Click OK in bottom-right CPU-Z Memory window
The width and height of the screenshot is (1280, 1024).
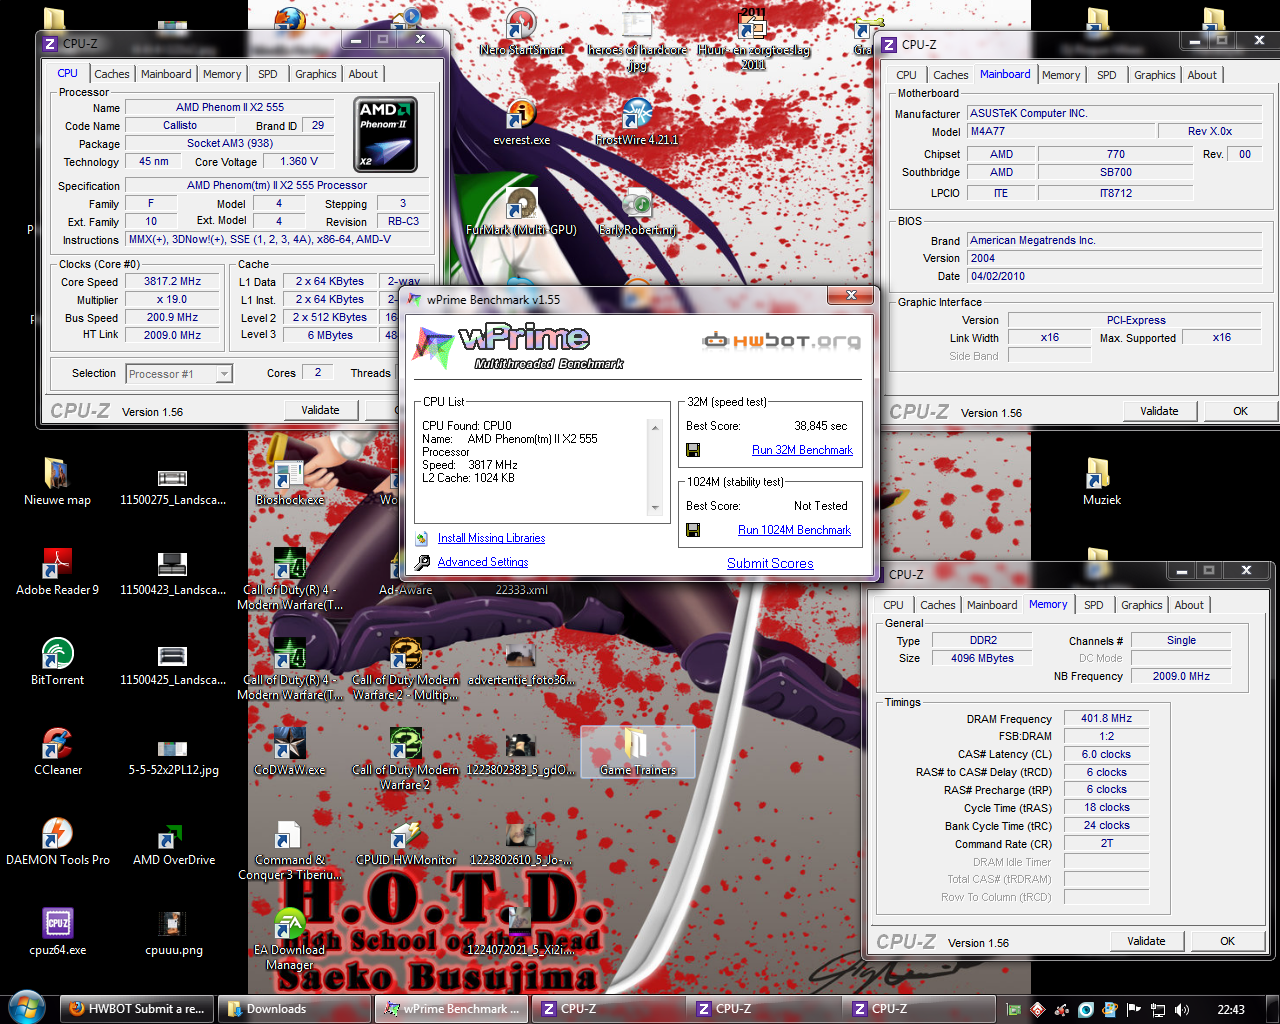pyautogui.click(x=1227, y=941)
